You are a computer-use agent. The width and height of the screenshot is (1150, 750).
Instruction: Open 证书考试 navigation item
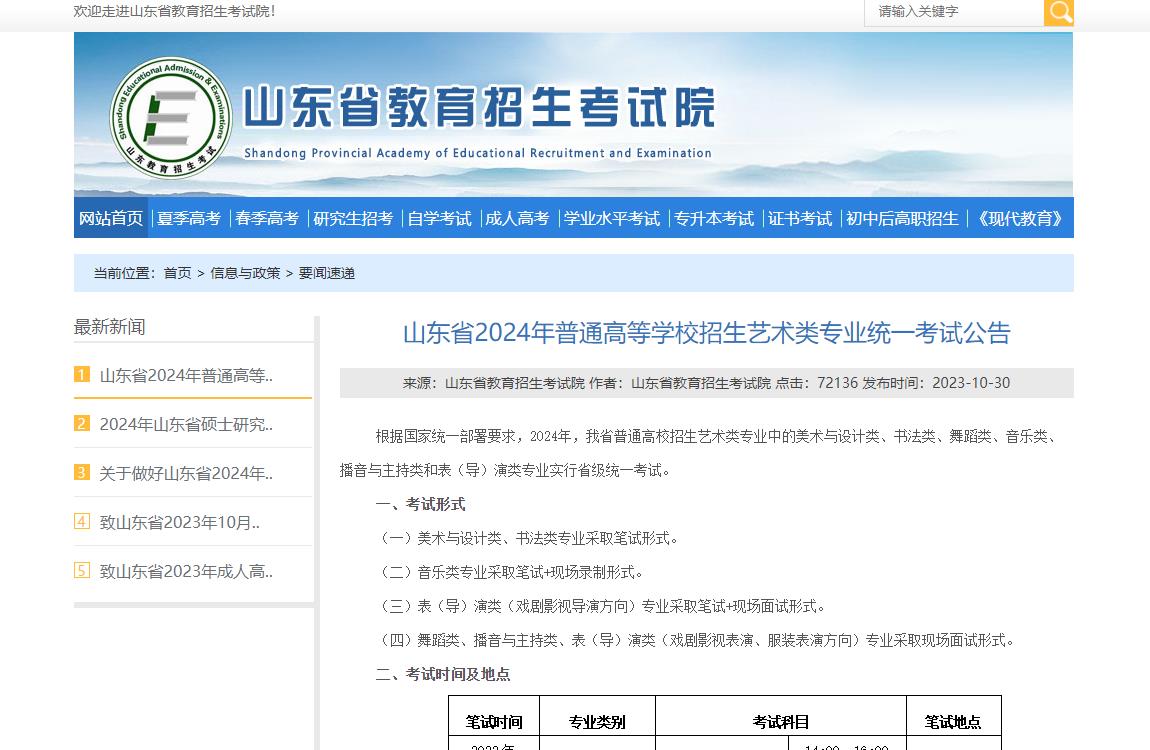[800, 218]
